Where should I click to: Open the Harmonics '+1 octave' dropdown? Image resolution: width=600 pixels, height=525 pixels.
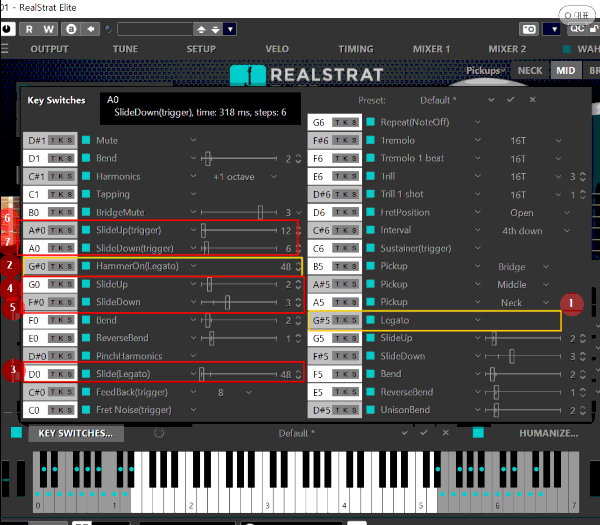tap(245, 176)
